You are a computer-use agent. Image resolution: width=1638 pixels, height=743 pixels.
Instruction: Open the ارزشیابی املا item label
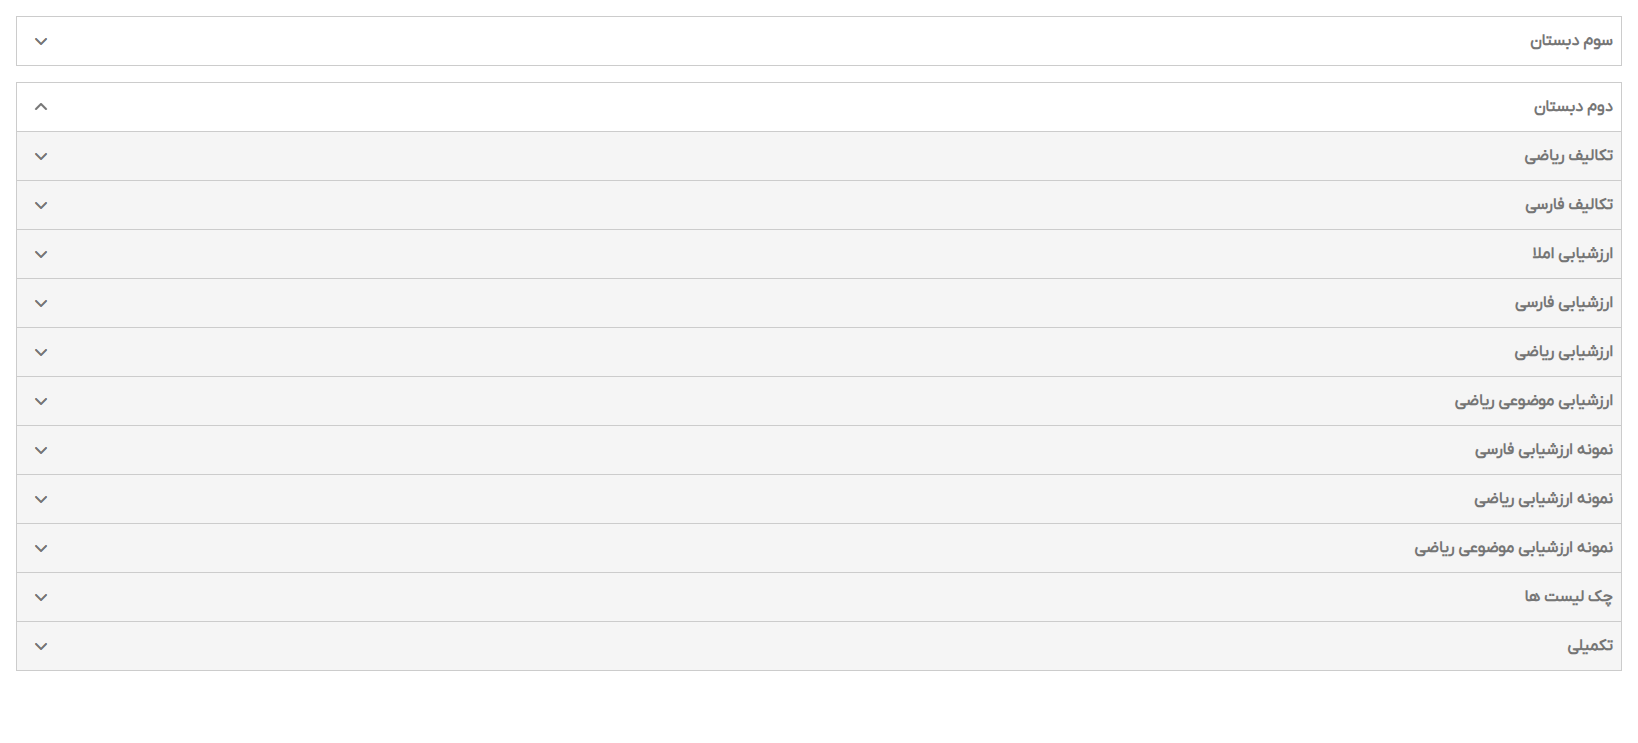1571,254
